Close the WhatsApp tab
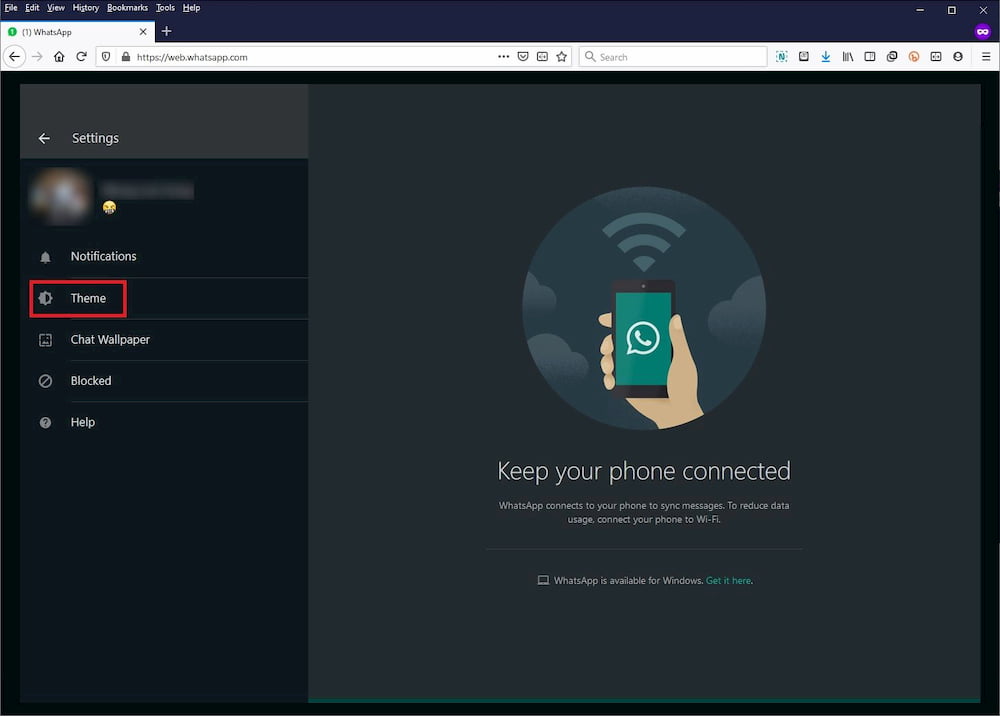Screen dimensions: 1000x716 [x=143, y=32]
